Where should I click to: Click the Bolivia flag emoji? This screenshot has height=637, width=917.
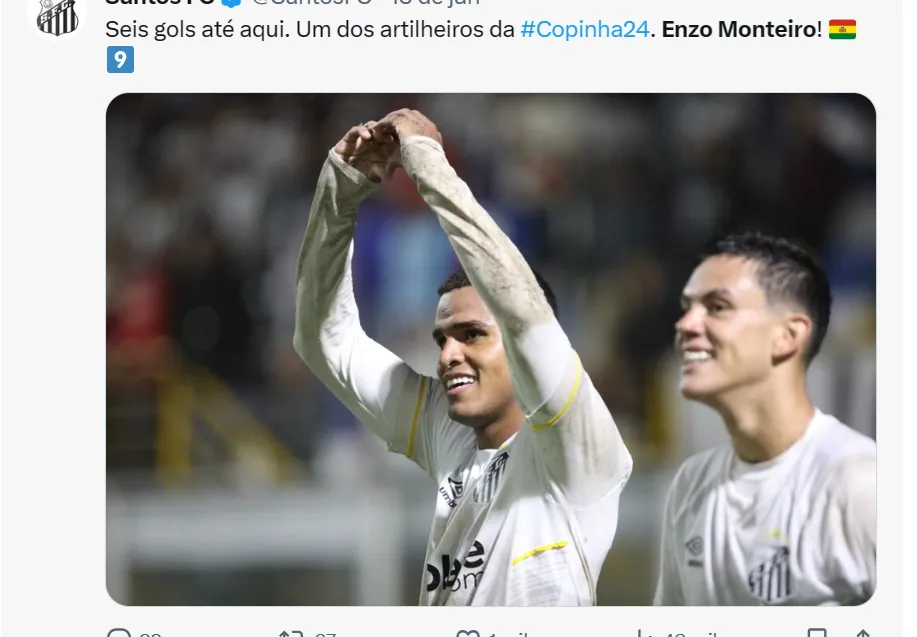[x=842, y=29]
